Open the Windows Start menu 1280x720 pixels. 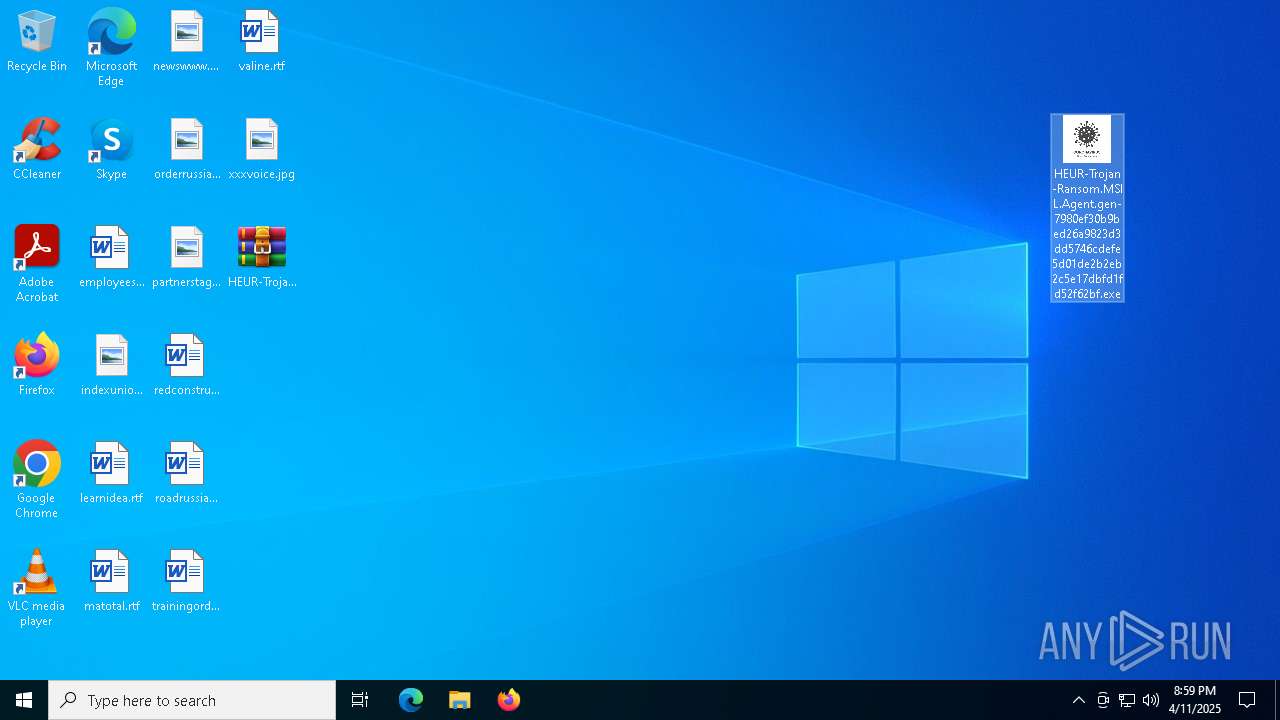tap(24, 700)
